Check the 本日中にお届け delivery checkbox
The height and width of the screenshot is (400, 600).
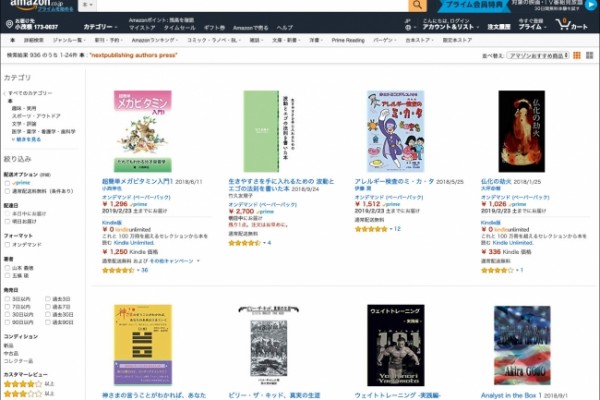[x=7, y=214]
